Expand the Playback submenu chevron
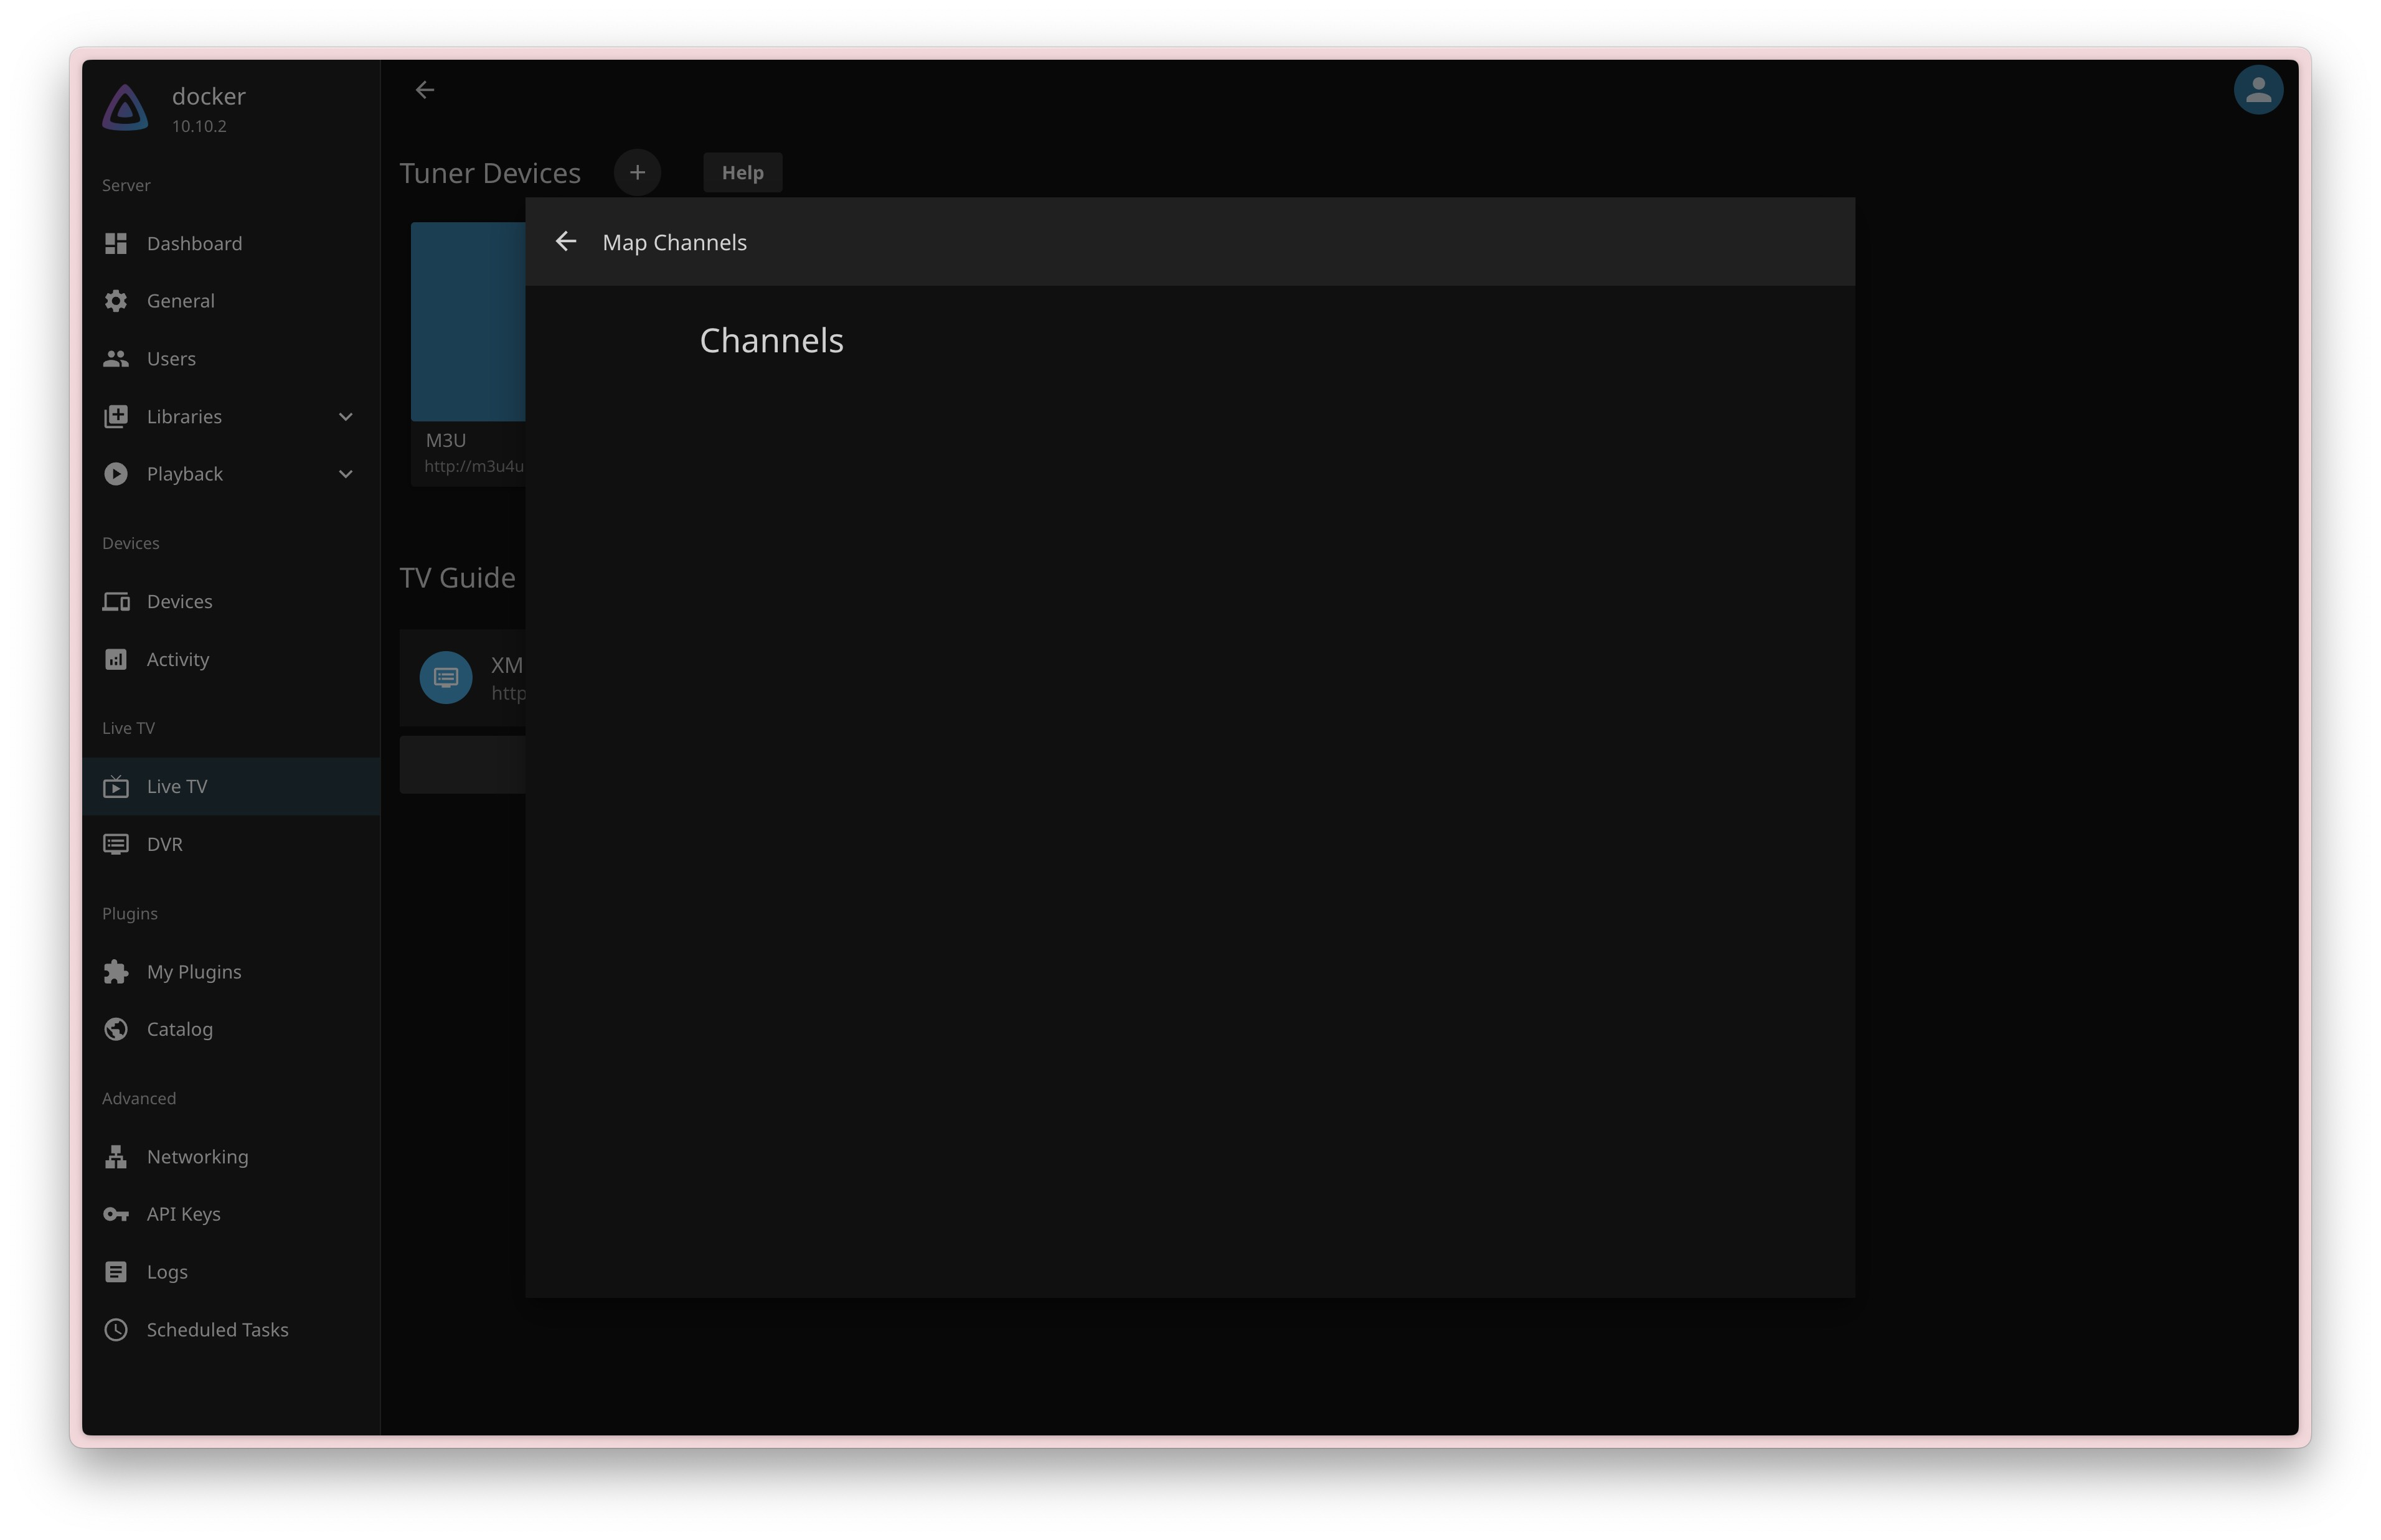Viewport: 2381px width, 1540px height. (346, 474)
